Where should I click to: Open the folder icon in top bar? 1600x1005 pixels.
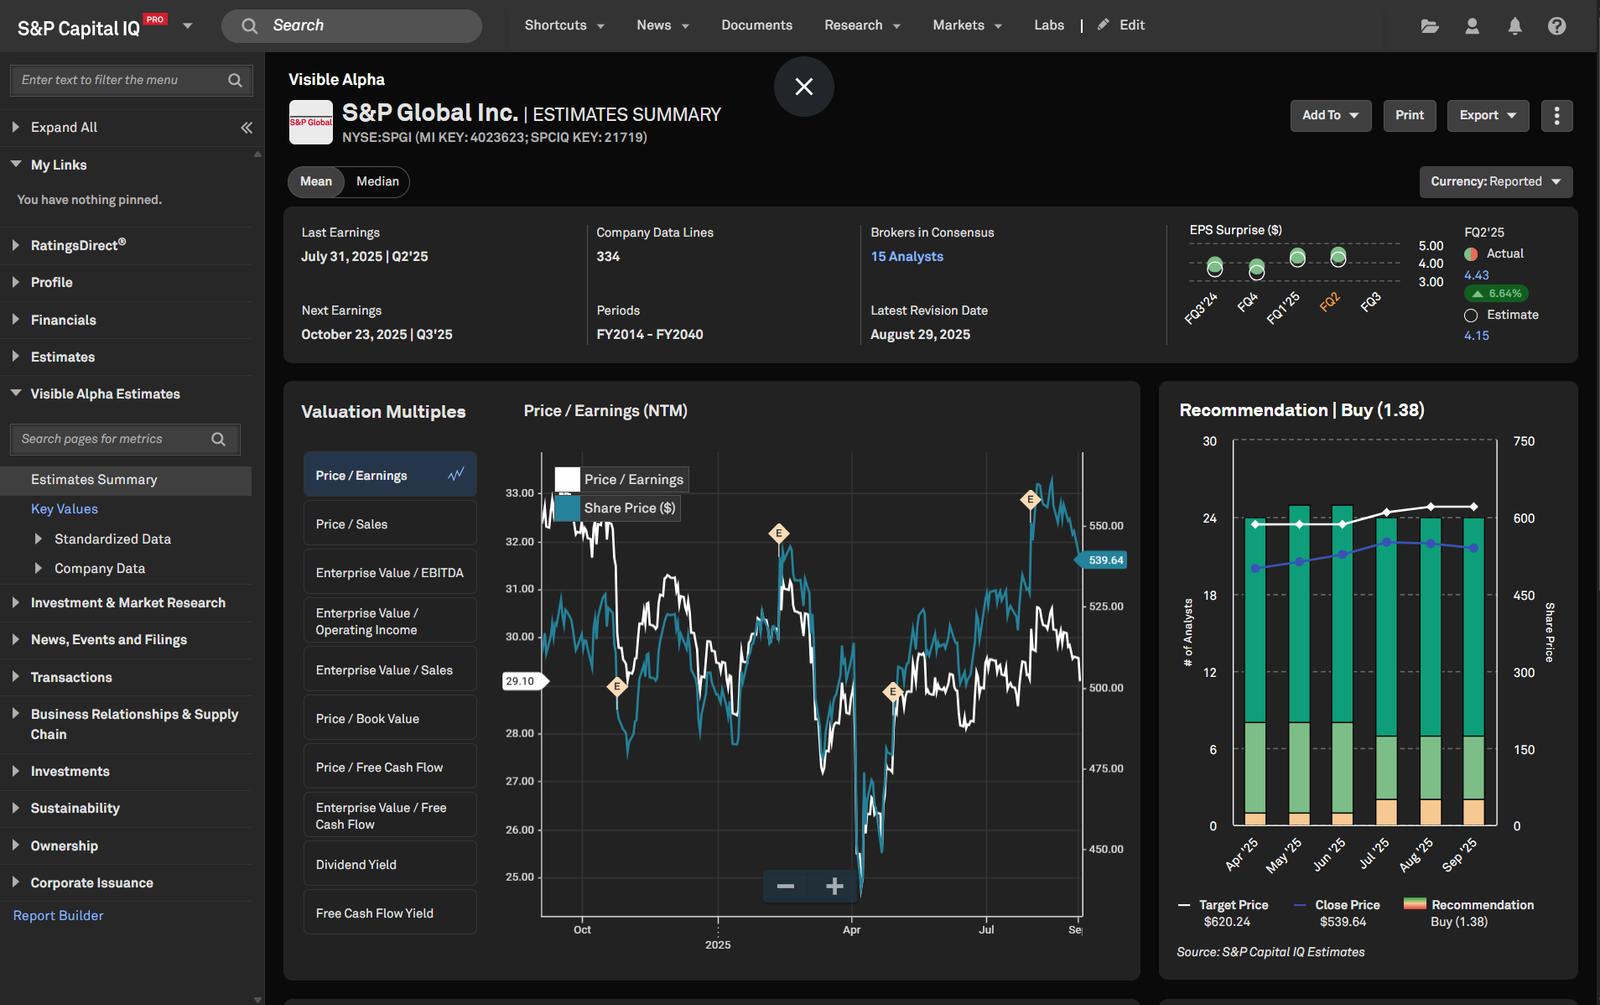[x=1430, y=26]
